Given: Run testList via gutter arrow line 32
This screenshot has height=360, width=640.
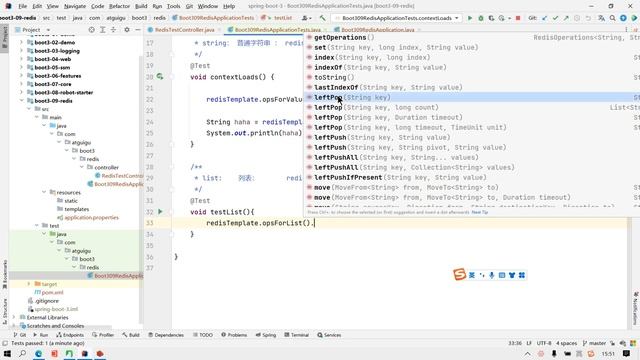Looking at the screenshot, I should point(160,211).
